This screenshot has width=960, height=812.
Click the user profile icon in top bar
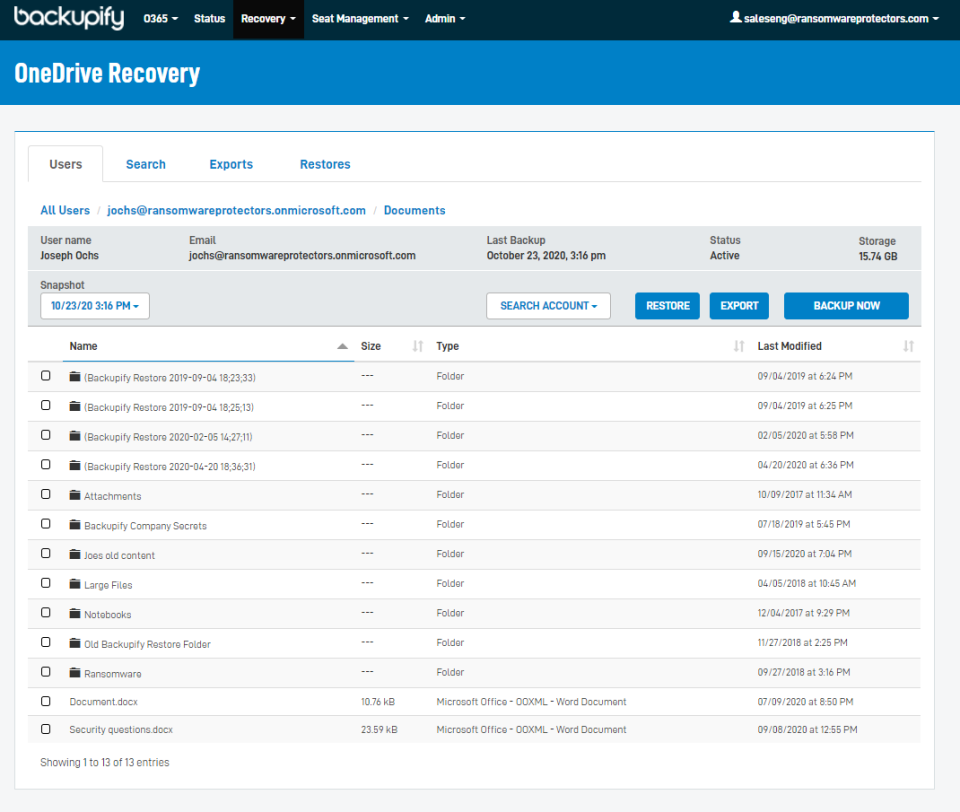point(734,18)
